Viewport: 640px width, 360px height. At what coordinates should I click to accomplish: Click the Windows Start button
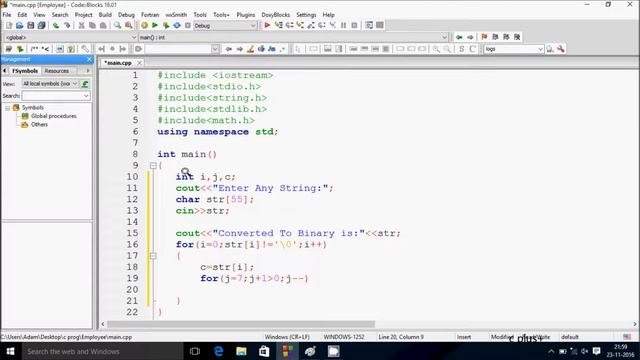coord(10,351)
